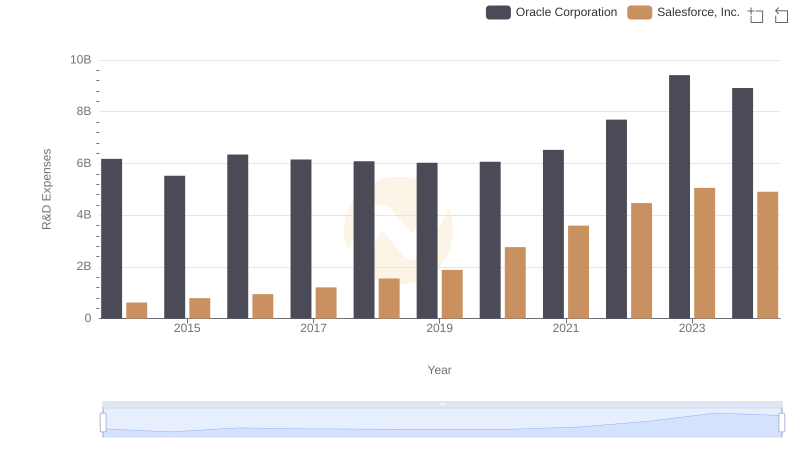Click Oracle's tallest bar for 2023

tap(680, 197)
